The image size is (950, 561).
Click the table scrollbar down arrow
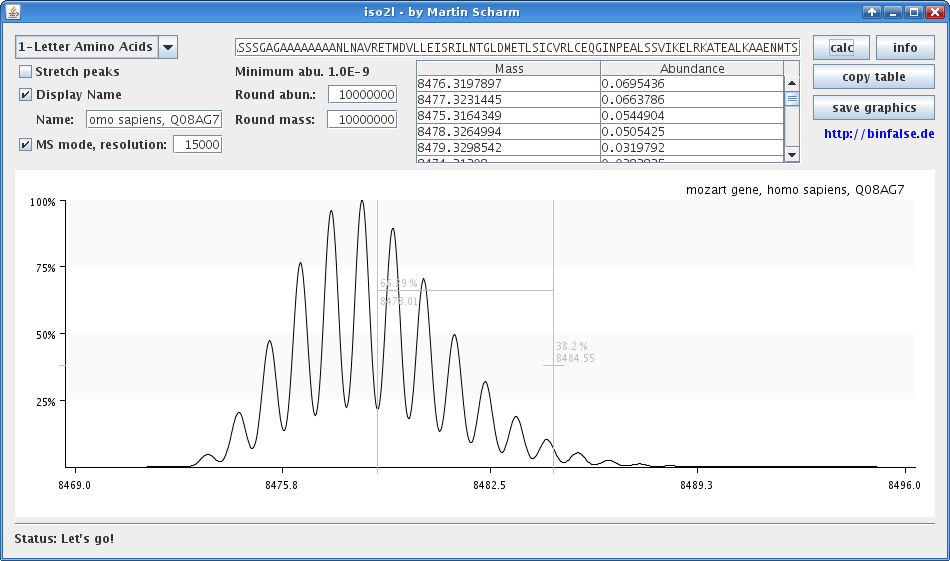(792, 154)
